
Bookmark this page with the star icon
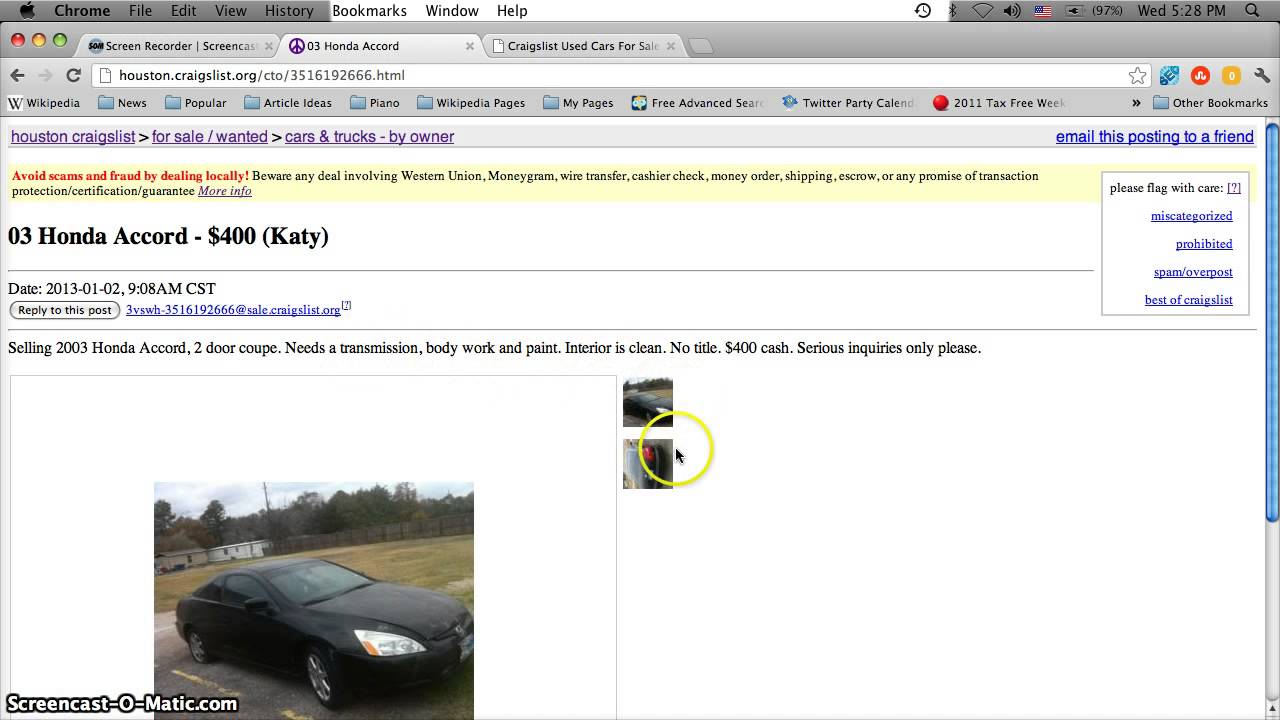[1137, 75]
